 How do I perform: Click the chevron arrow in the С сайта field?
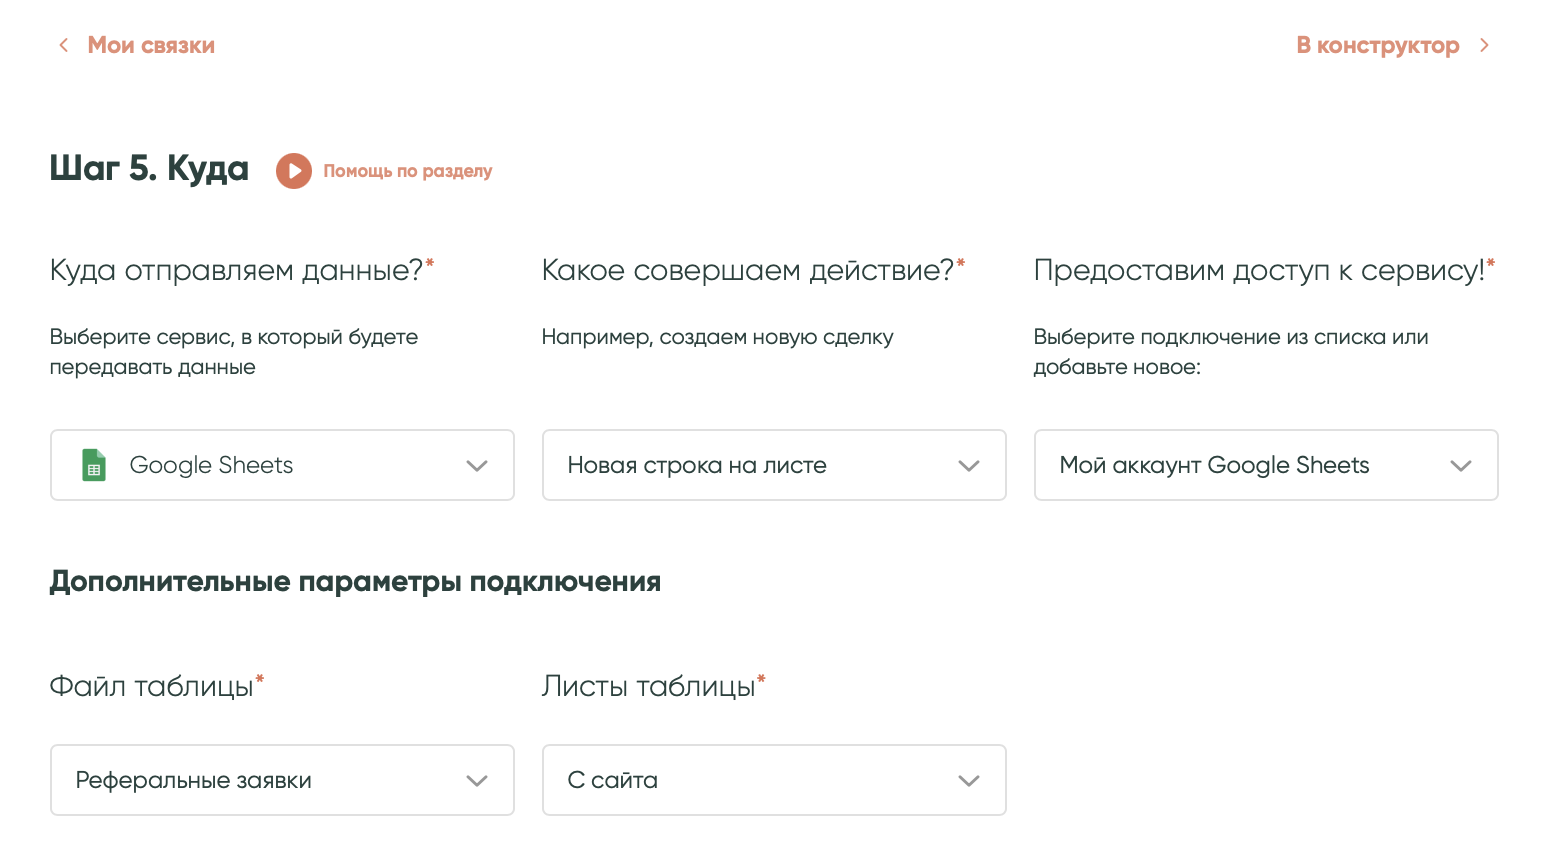968,781
